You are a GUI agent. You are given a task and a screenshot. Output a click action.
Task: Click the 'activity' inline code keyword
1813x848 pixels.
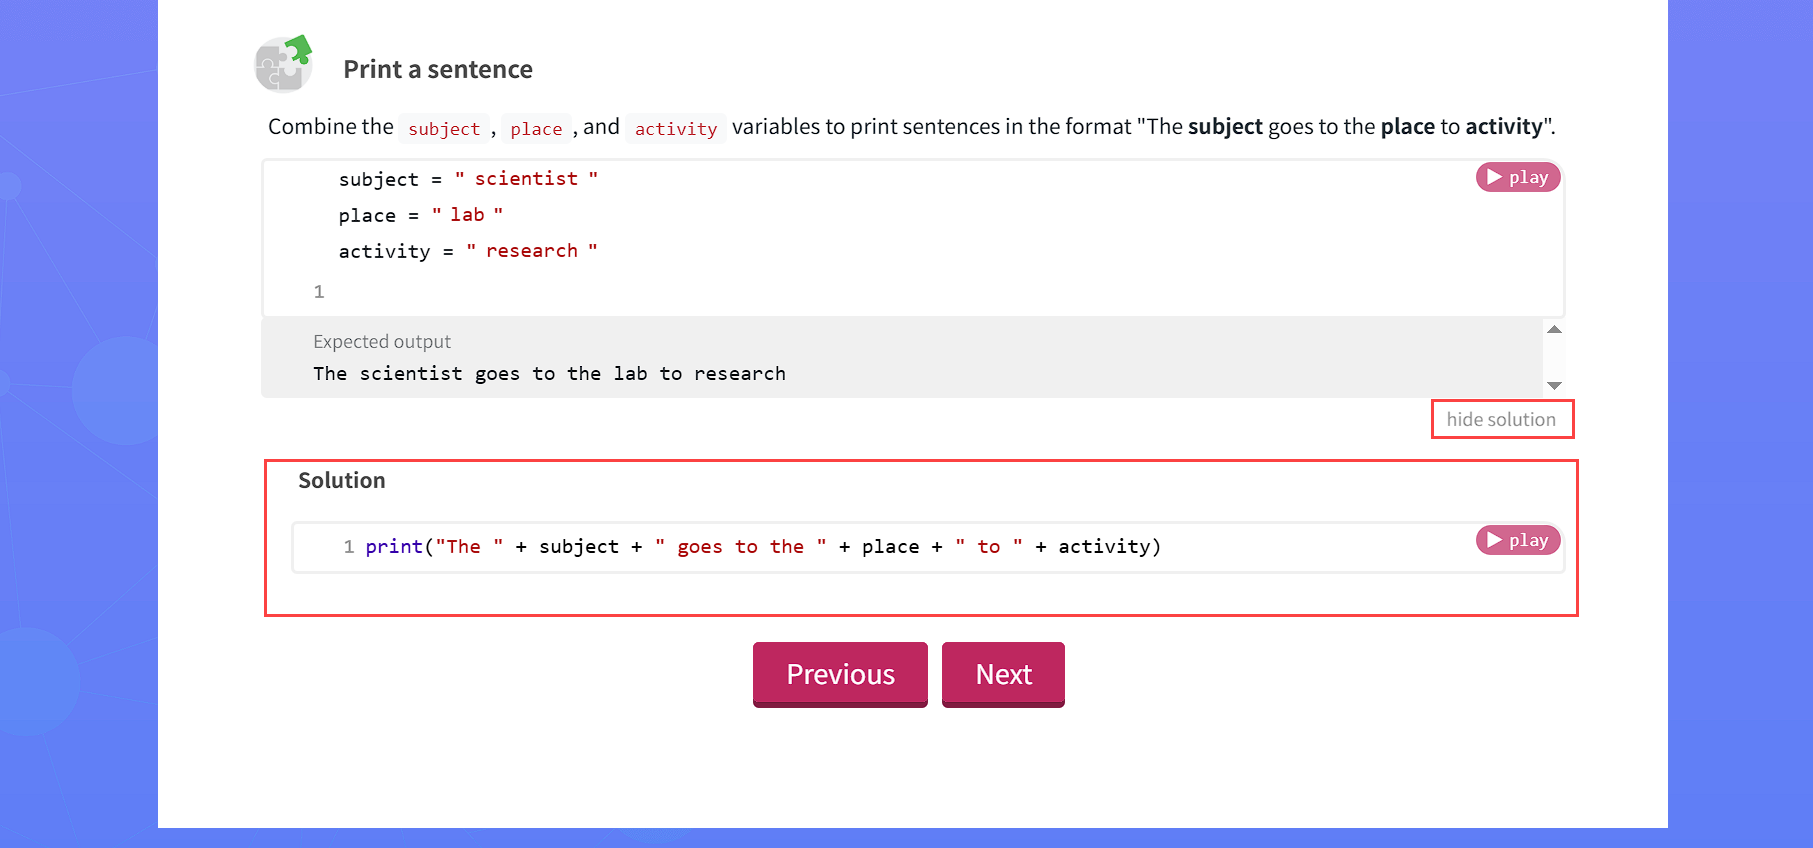click(676, 129)
